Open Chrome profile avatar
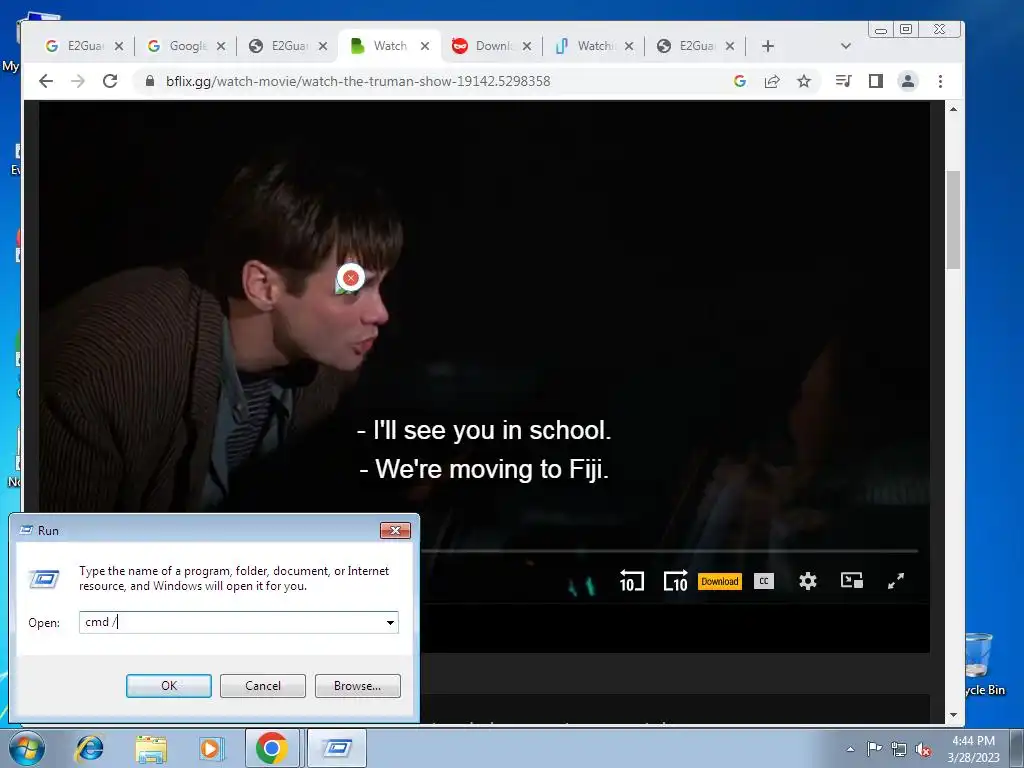This screenshot has height=768, width=1024. [908, 81]
